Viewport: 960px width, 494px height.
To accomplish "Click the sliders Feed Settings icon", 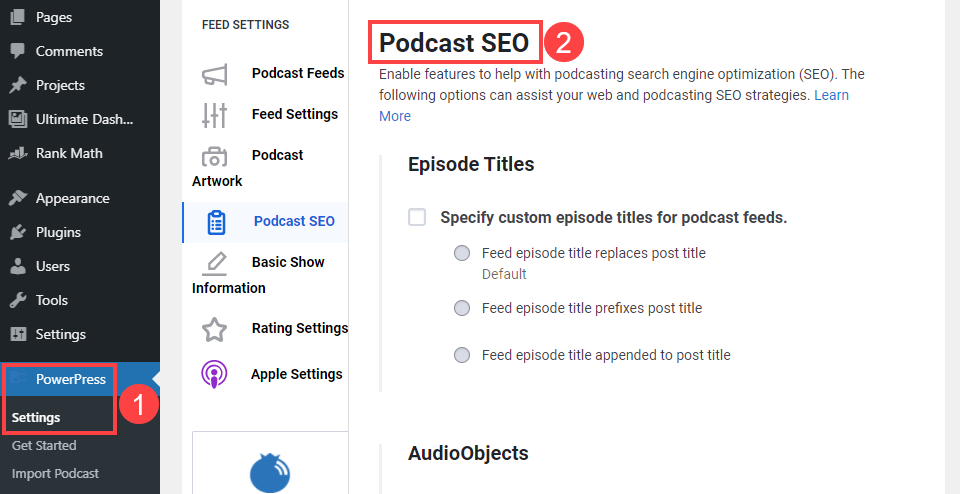I will pos(215,115).
